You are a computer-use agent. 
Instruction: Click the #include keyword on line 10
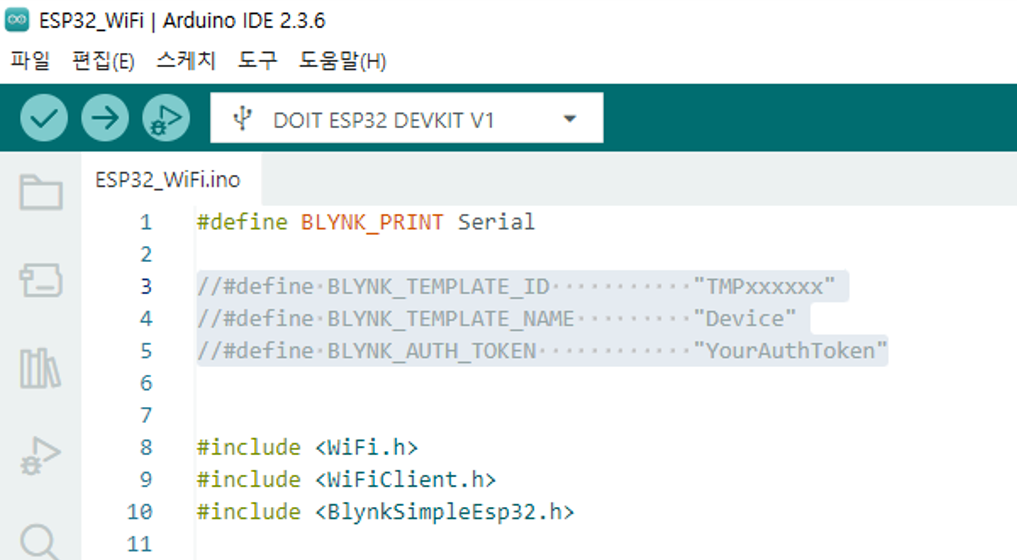pyautogui.click(x=248, y=512)
